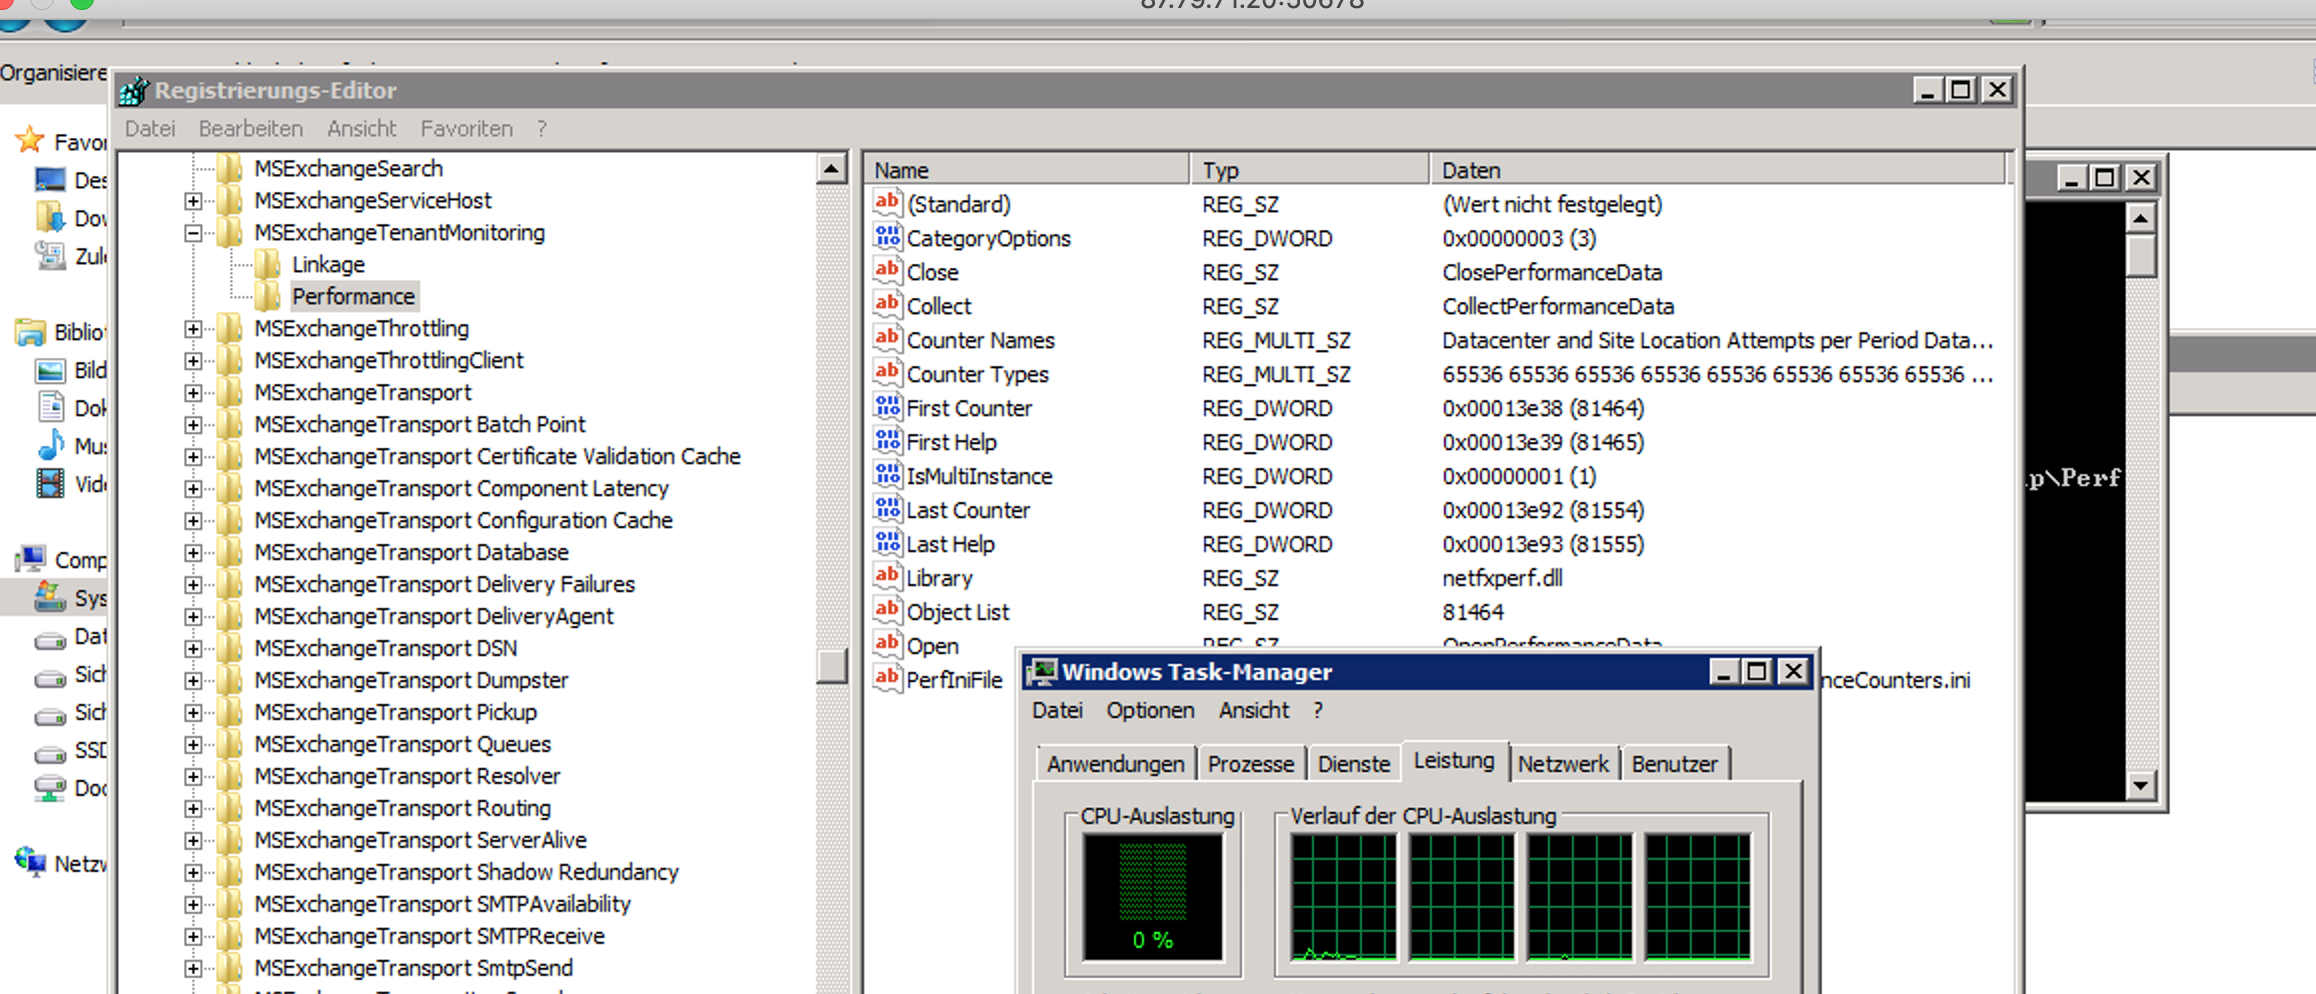Switch to the Benutzer tab

click(x=1674, y=764)
